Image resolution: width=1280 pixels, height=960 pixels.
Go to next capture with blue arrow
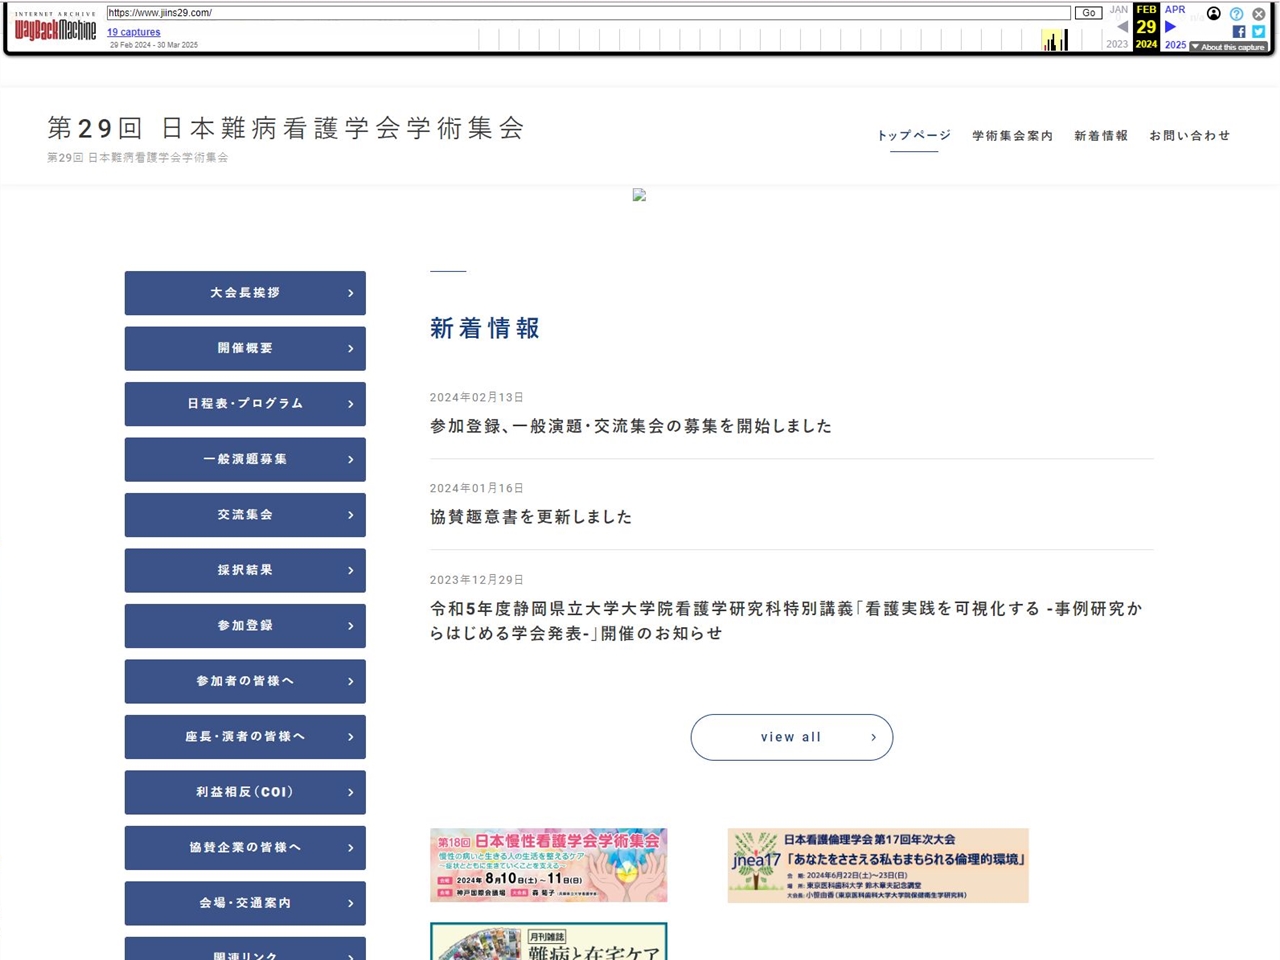pyautogui.click(x=1170, y=27)
